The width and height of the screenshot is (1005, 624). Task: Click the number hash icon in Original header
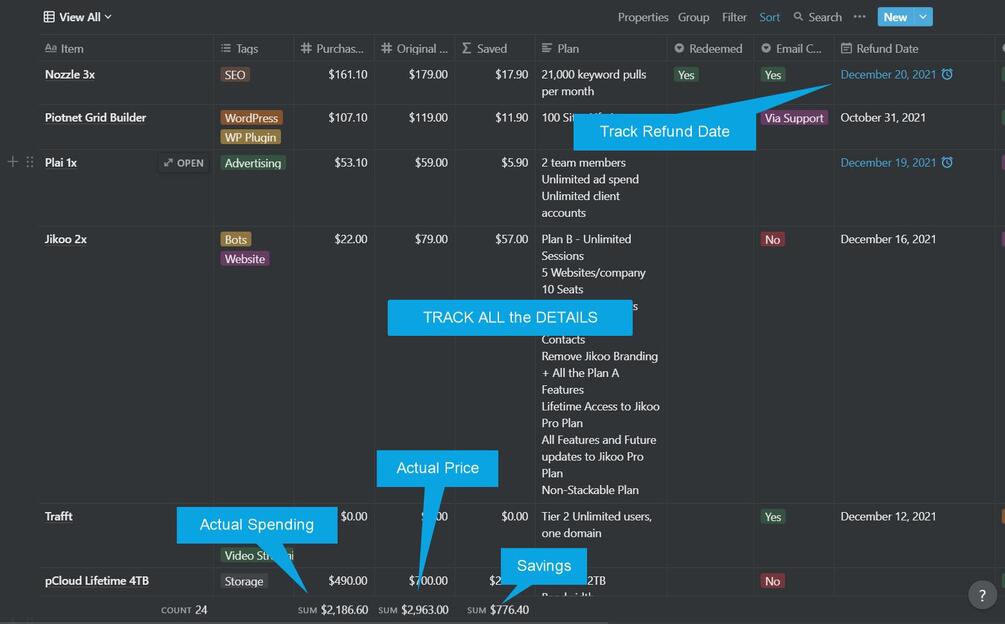[386, 49]
